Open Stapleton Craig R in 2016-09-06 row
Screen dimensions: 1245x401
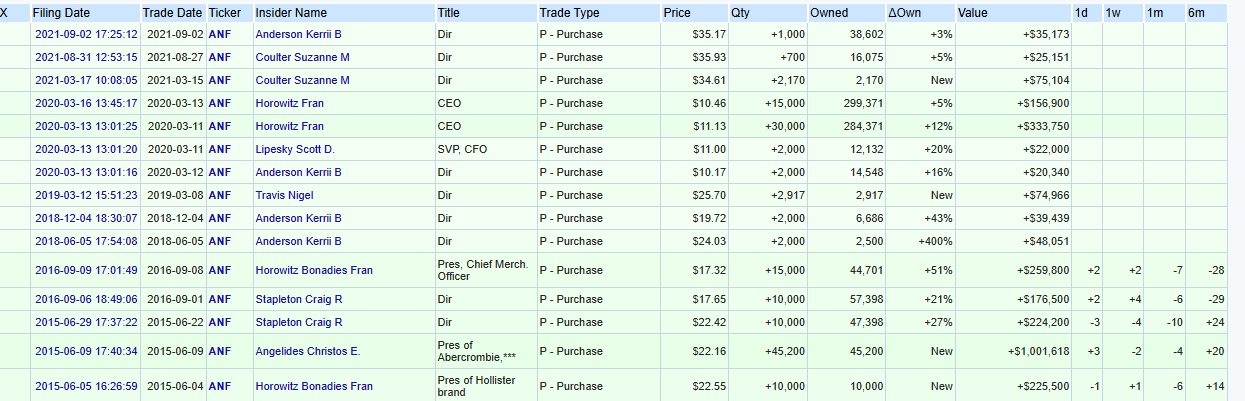[299, 299]
